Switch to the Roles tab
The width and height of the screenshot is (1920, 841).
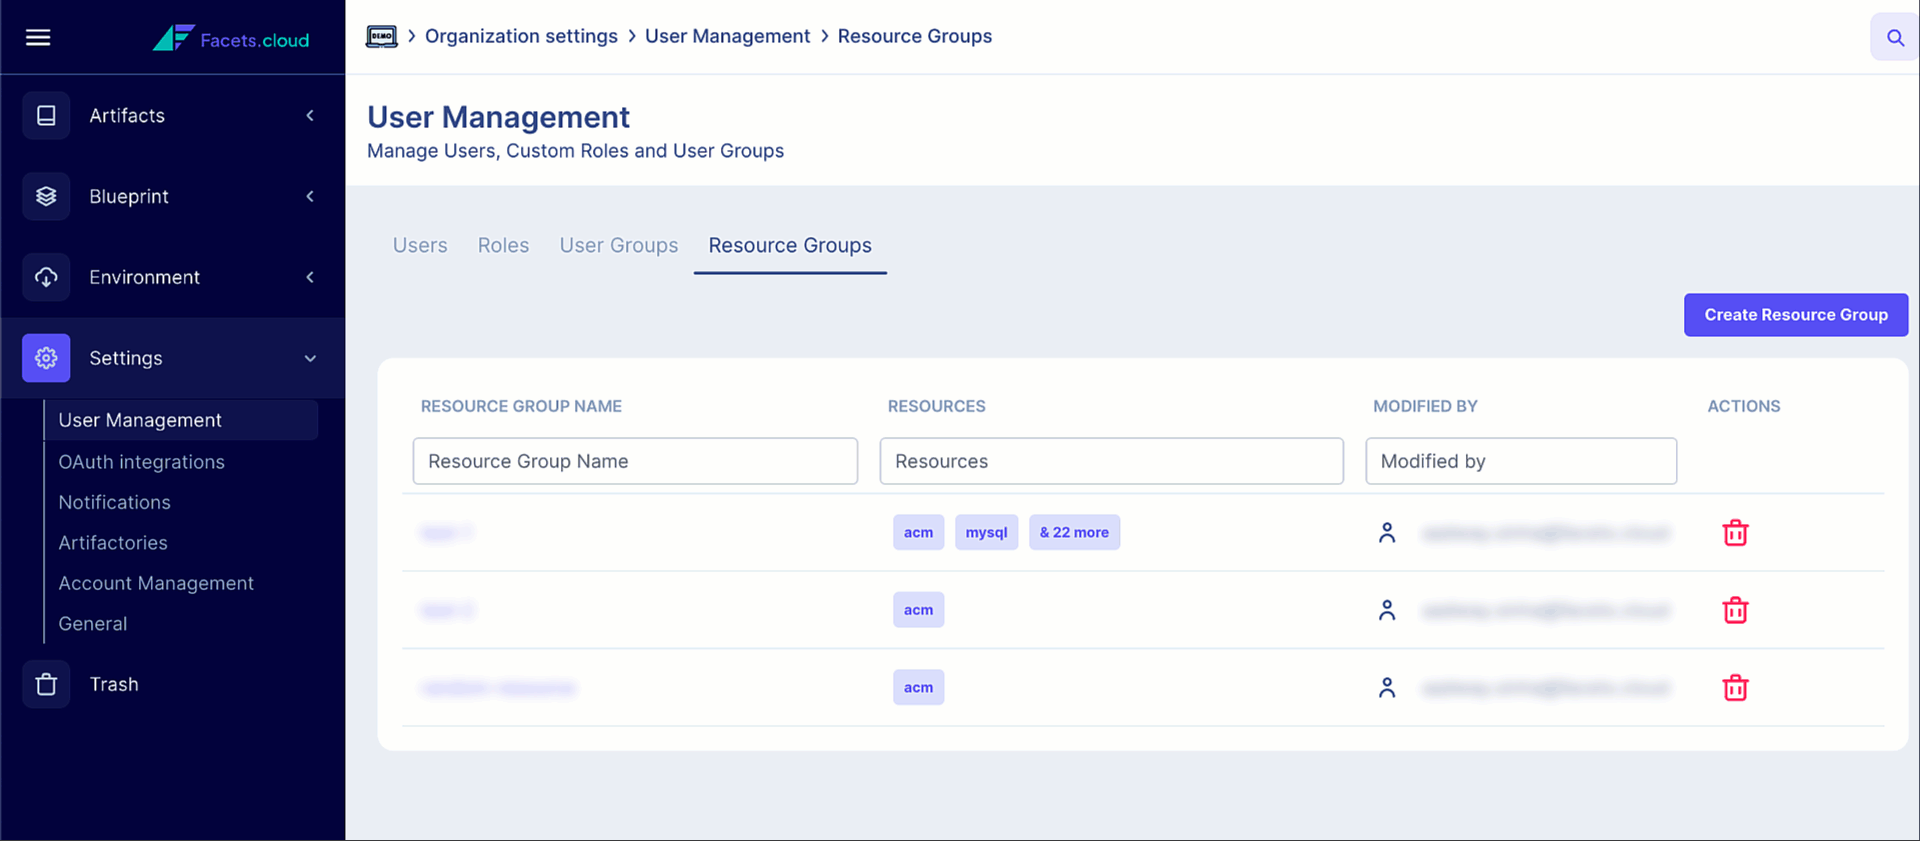tap(503, 245)
